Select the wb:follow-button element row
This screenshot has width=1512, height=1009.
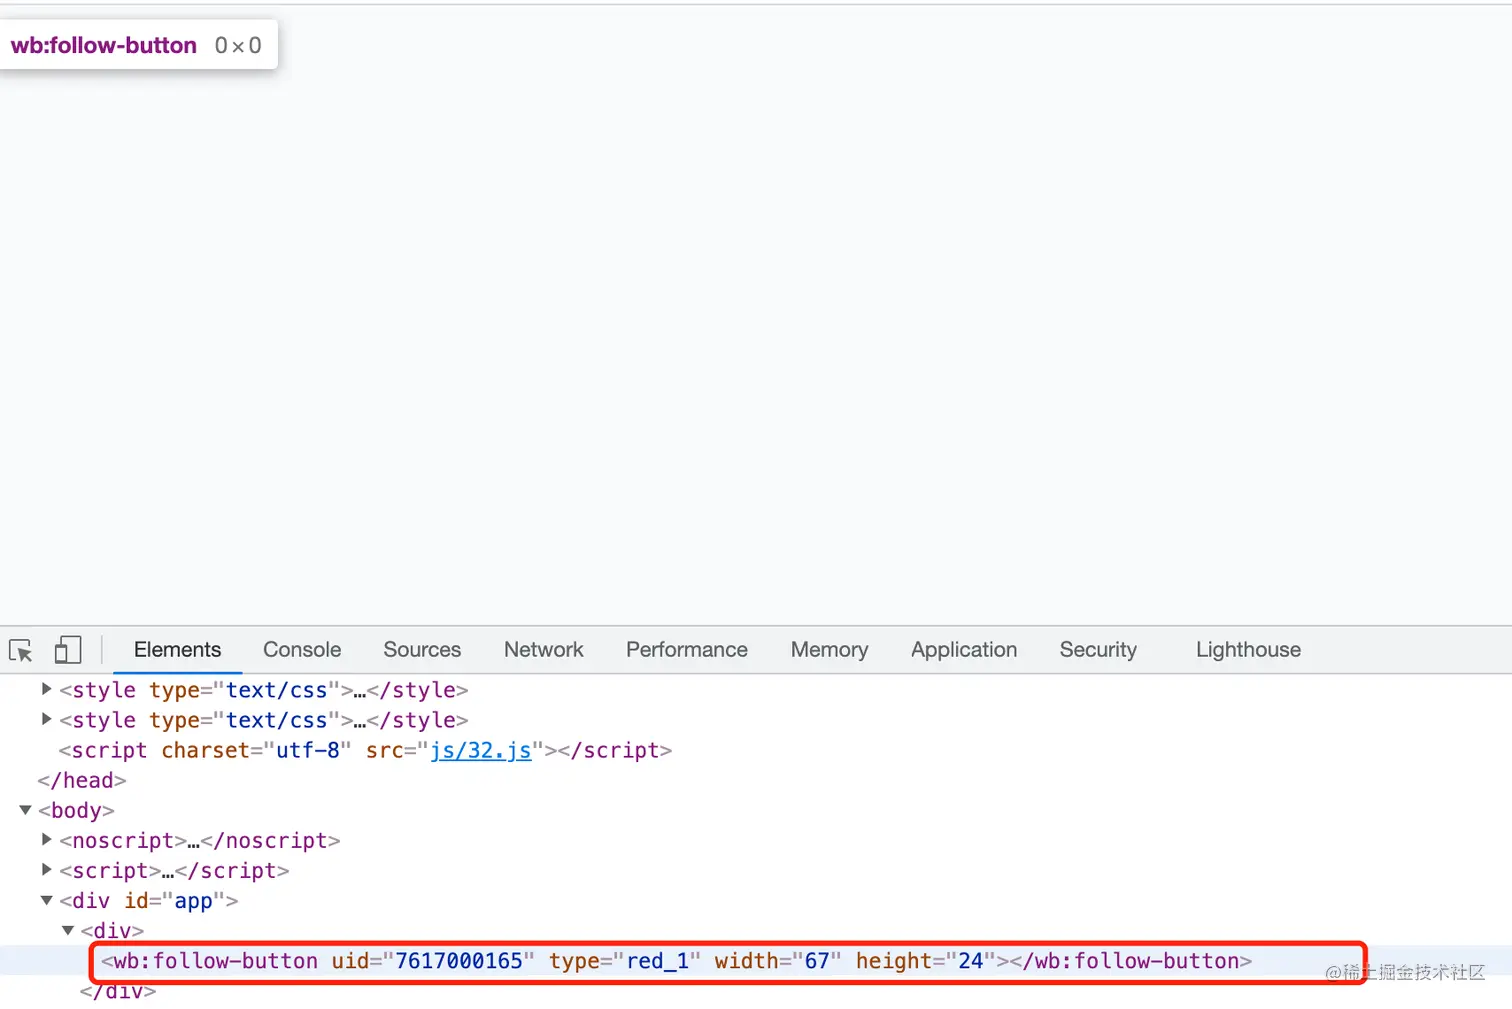pos(756,961)
